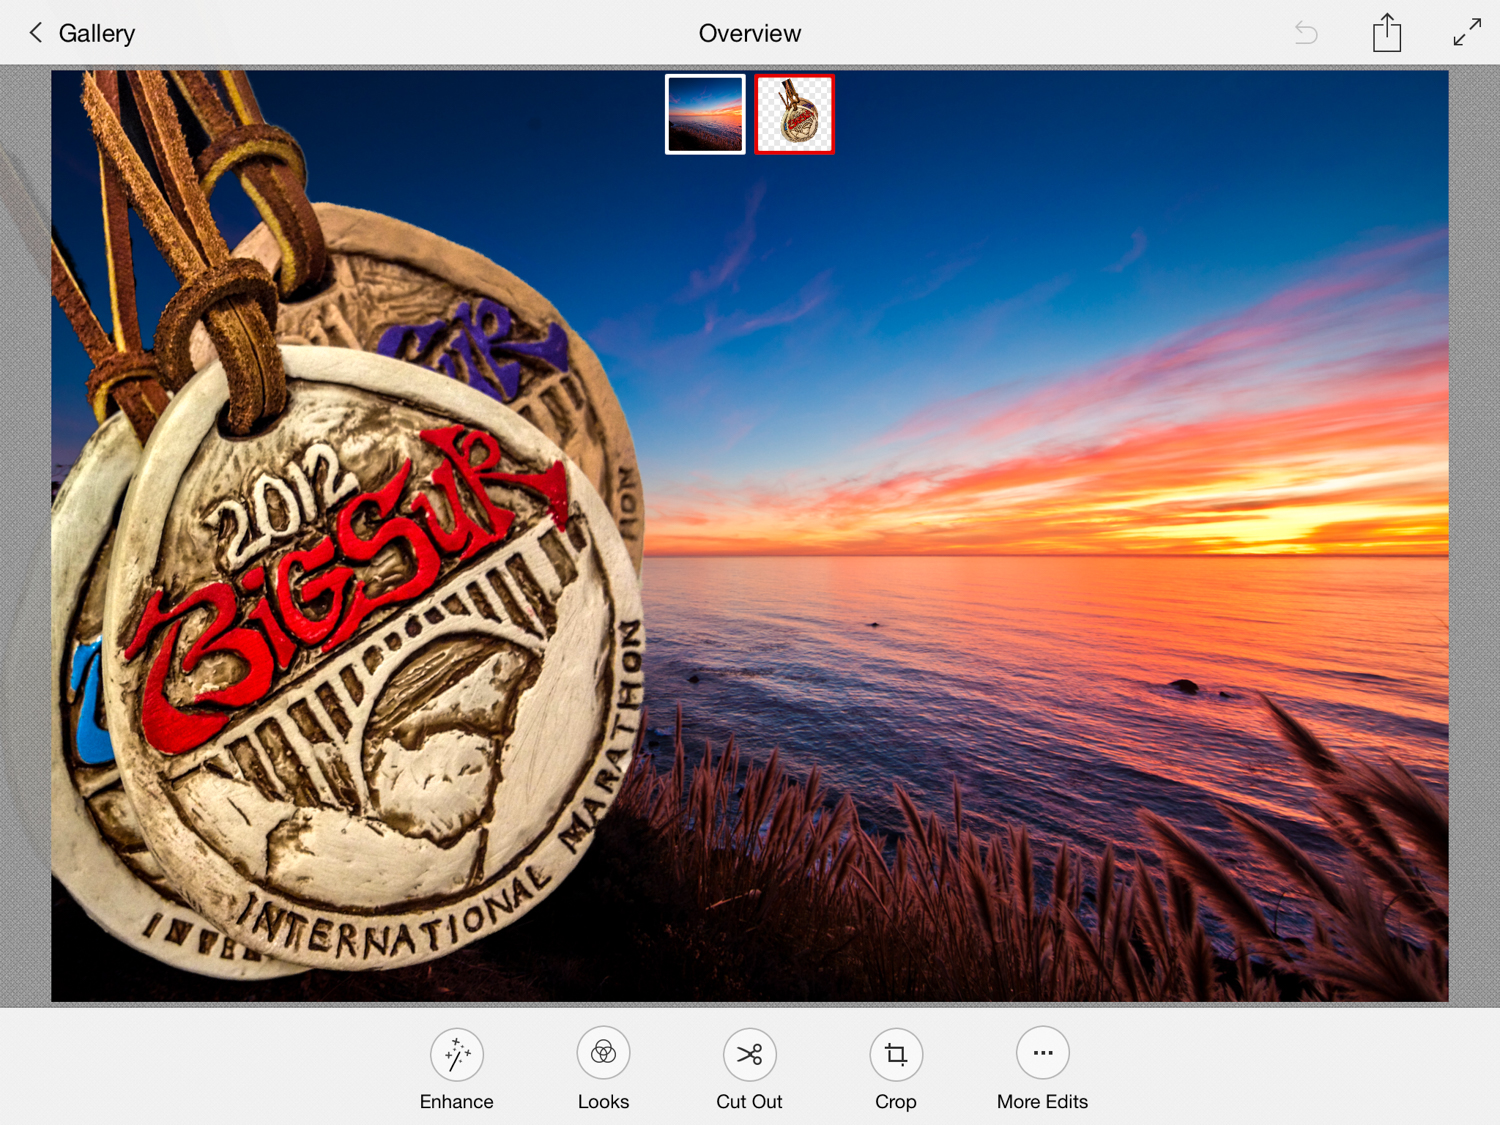The width and height of the screenshot is (1500, 1125).
Task: Tap the Enhance text label
Action: 457,1102
